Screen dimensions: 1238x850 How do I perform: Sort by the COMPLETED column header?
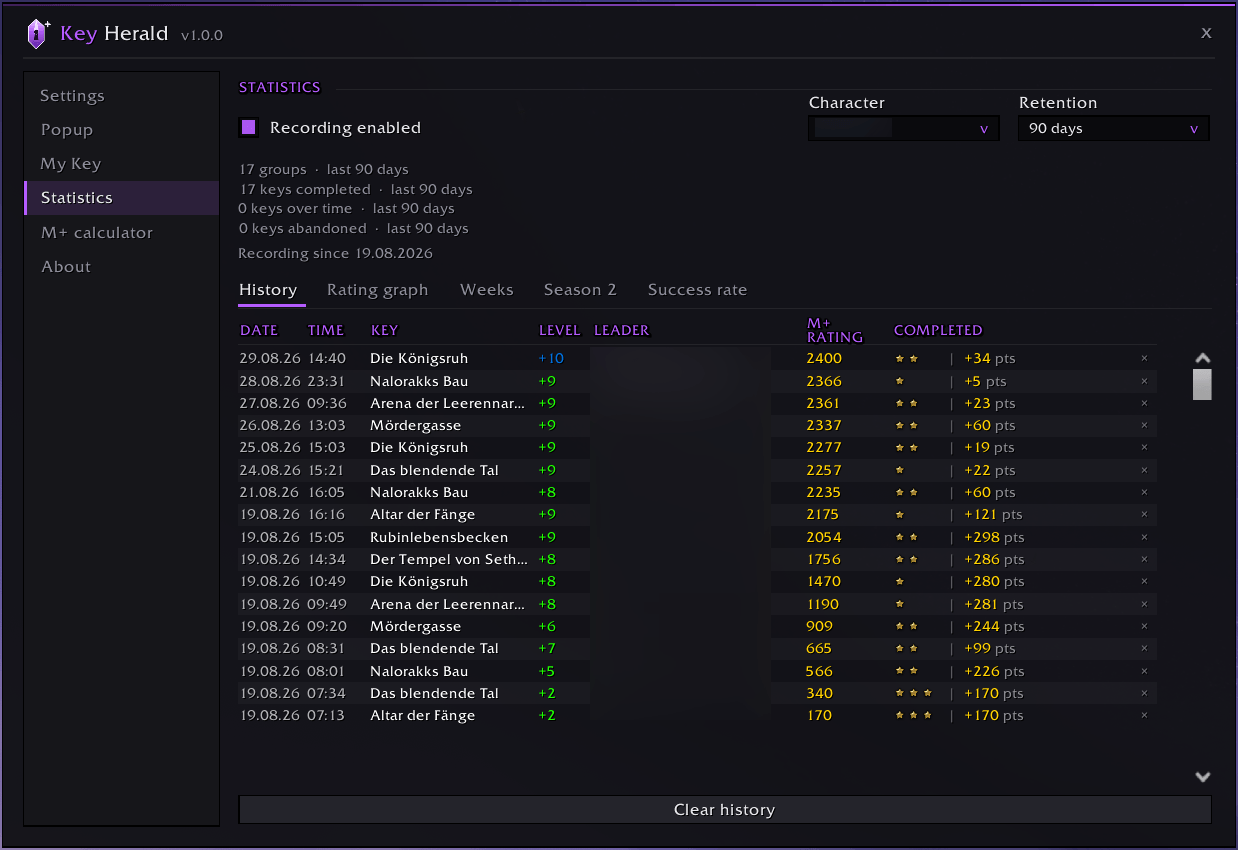click(x=938, y=330)
